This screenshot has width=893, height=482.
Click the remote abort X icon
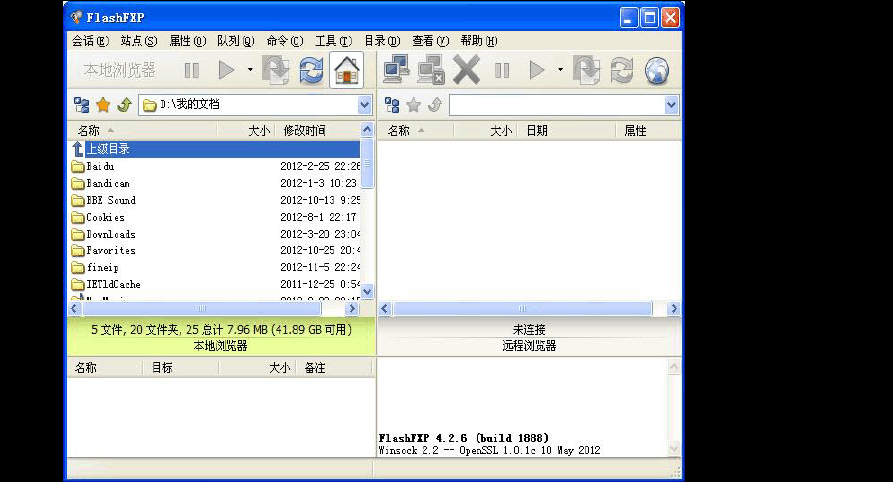(x=466, y=71)
